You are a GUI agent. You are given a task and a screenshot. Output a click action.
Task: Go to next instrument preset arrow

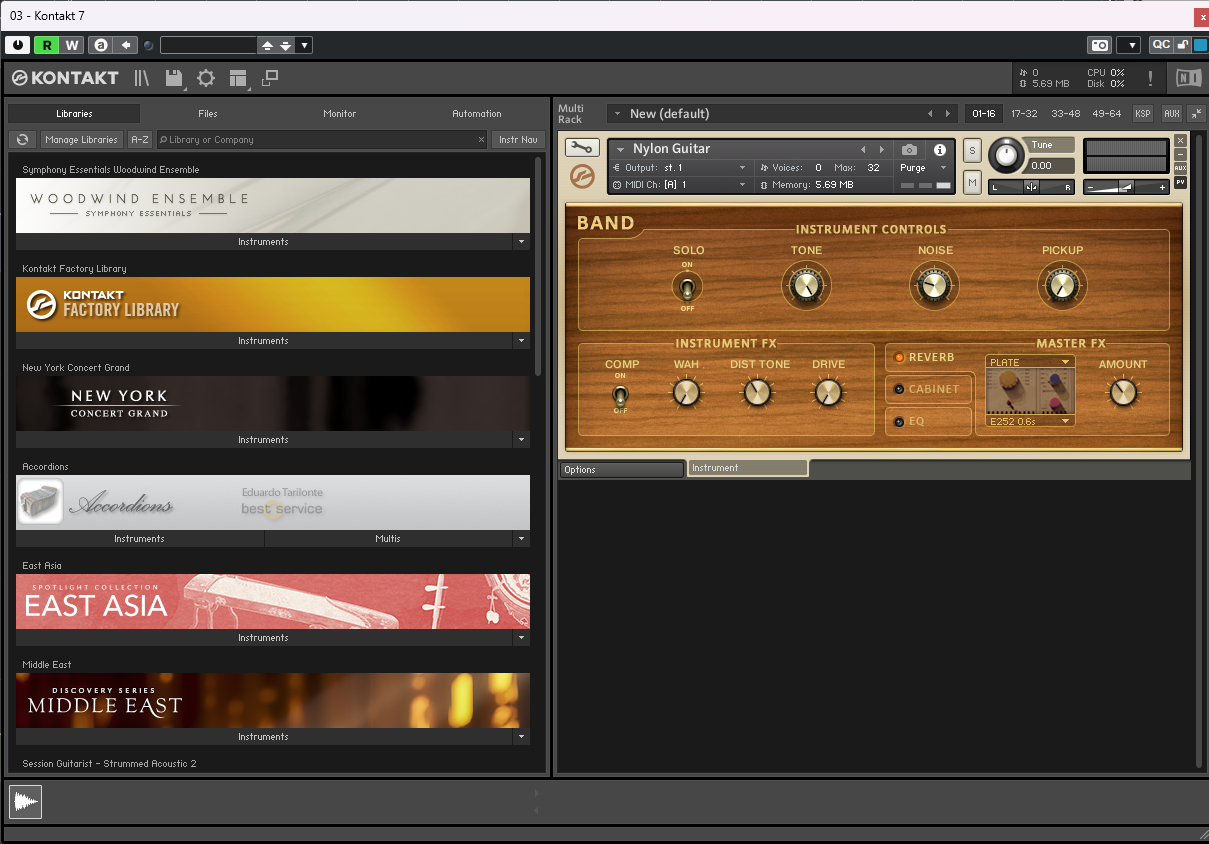[881, 150]
